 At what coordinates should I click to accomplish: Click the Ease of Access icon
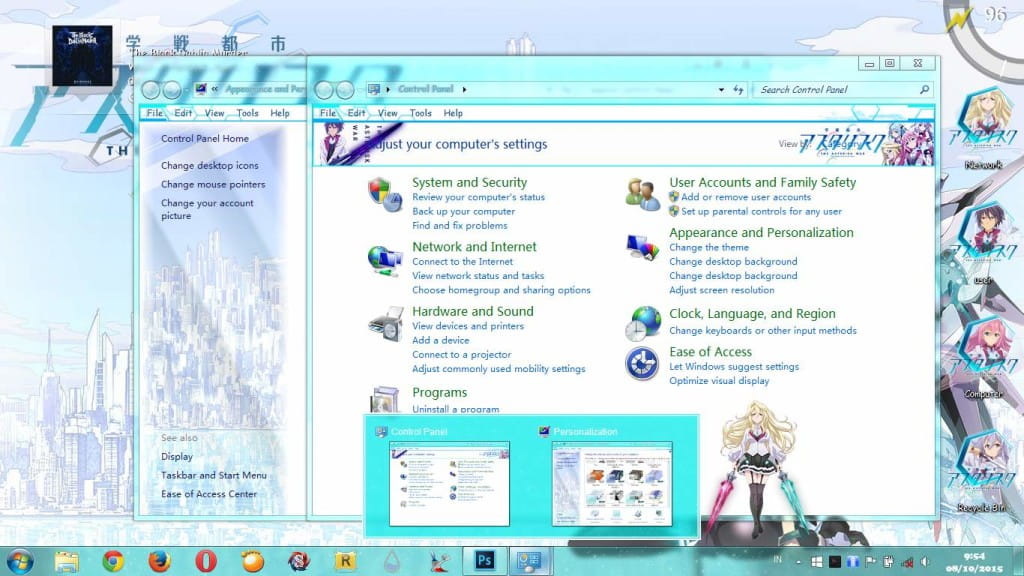tap(642, 363)
